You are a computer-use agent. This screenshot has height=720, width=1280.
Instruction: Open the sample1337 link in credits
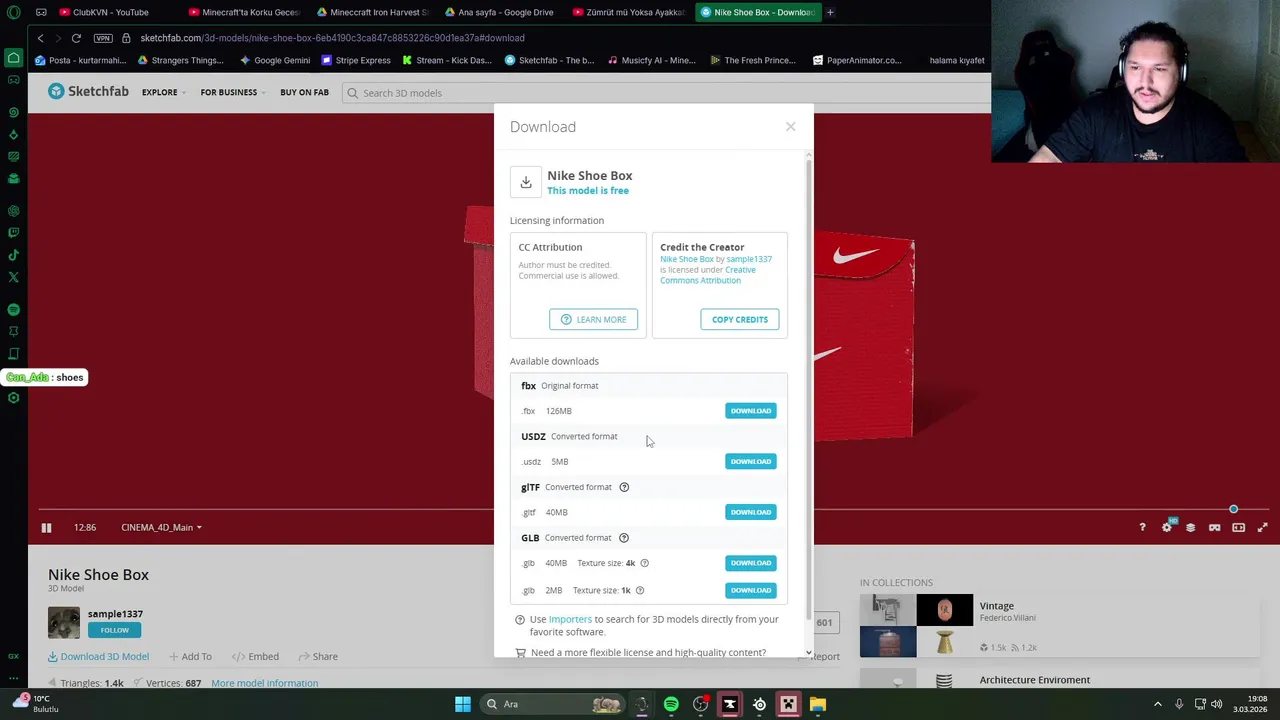pos(749,259)
